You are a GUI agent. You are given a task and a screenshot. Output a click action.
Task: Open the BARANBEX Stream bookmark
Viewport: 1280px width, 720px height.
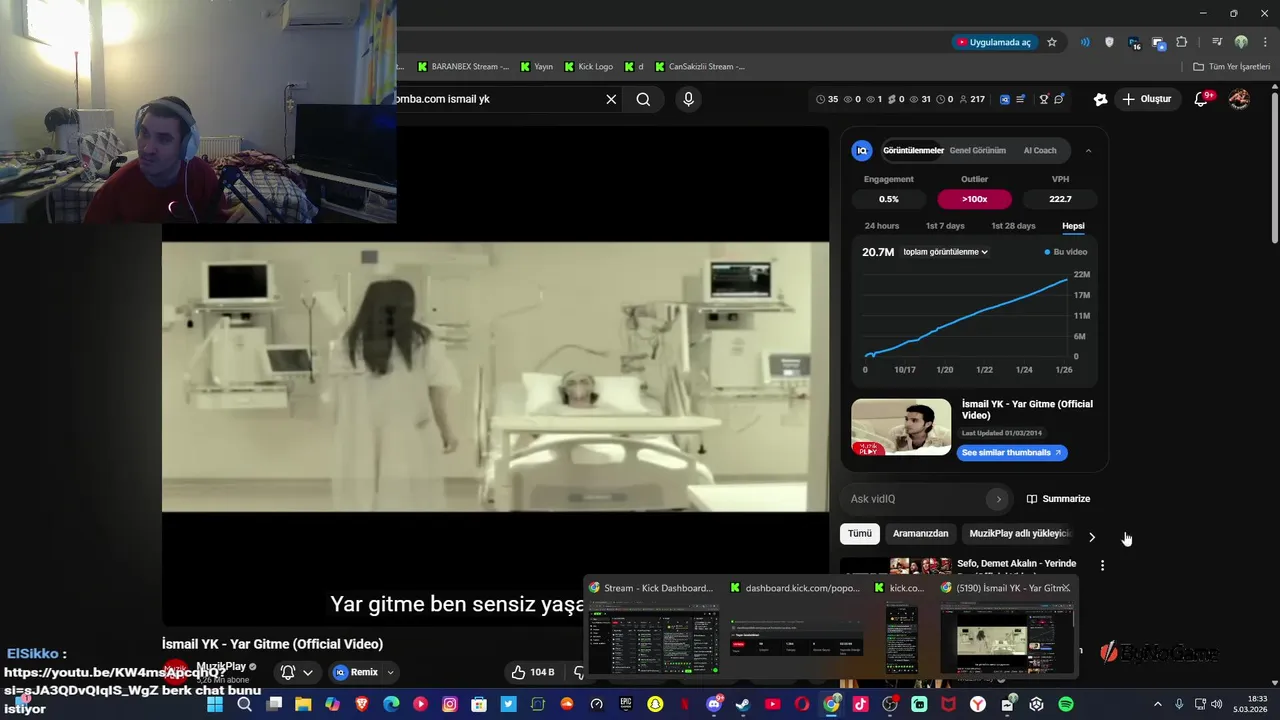pyautogui.click(x=463, y=67)
